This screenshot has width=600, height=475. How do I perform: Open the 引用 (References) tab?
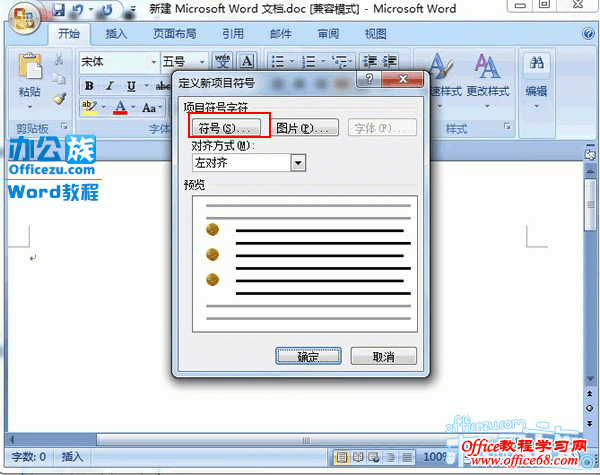233,34
